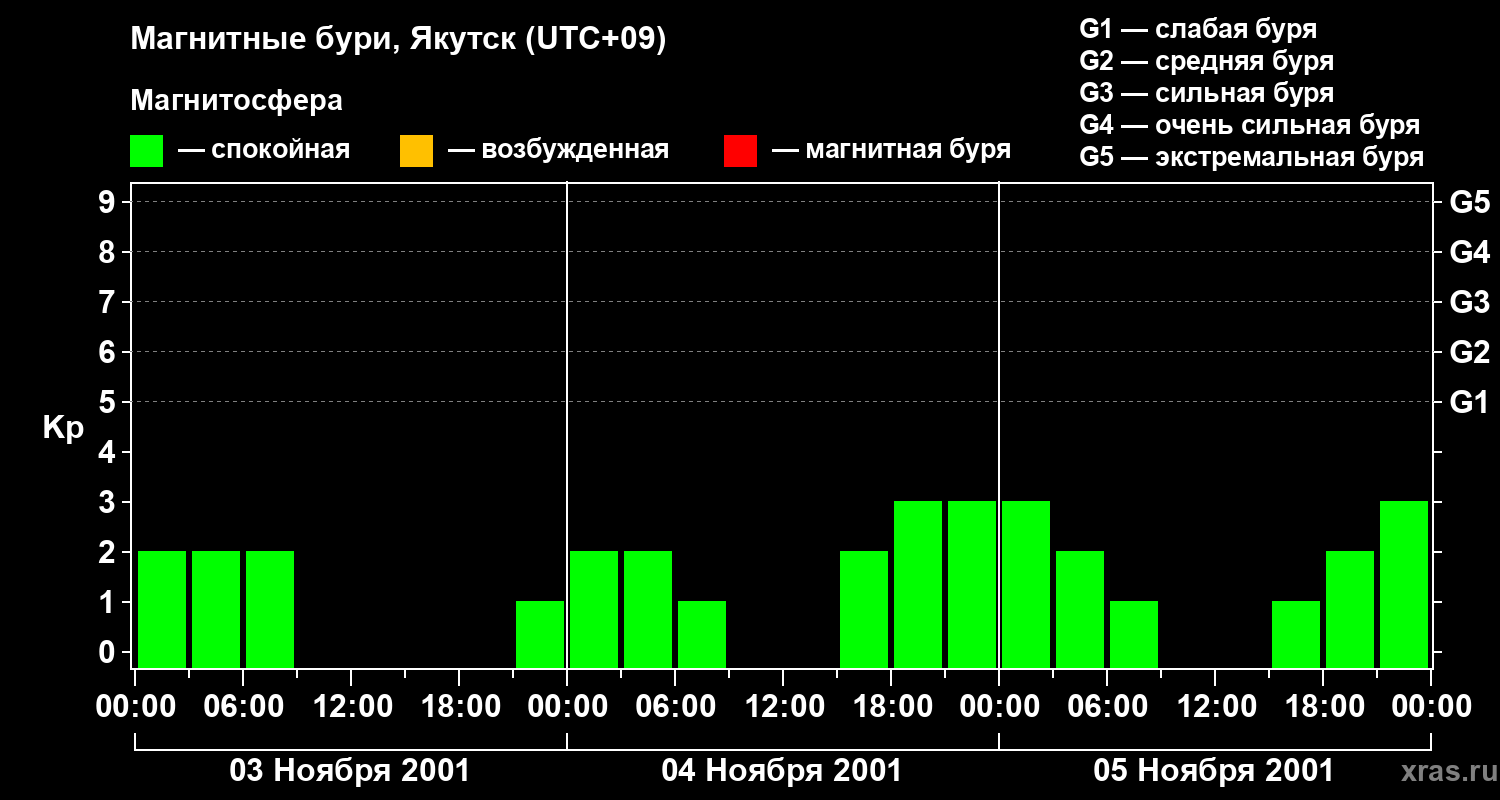Click the '05 Ноября 2001' date label

1214,771
